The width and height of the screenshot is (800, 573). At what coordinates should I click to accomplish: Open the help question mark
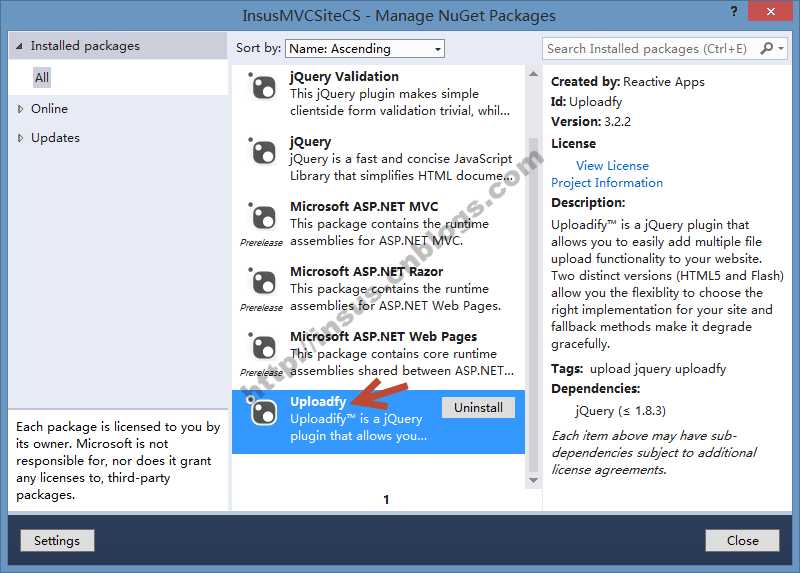pos(734,11)
